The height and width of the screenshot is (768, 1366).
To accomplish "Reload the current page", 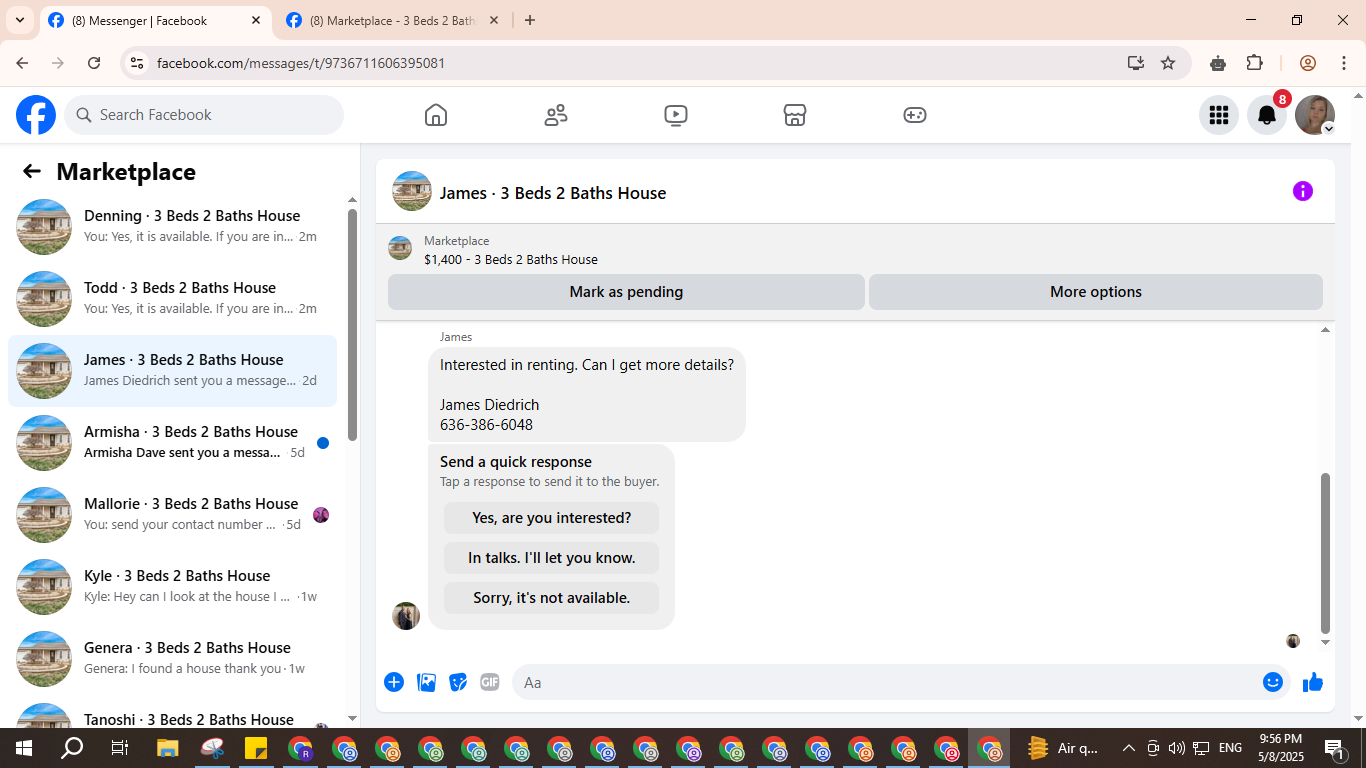I will click(94, 63).
